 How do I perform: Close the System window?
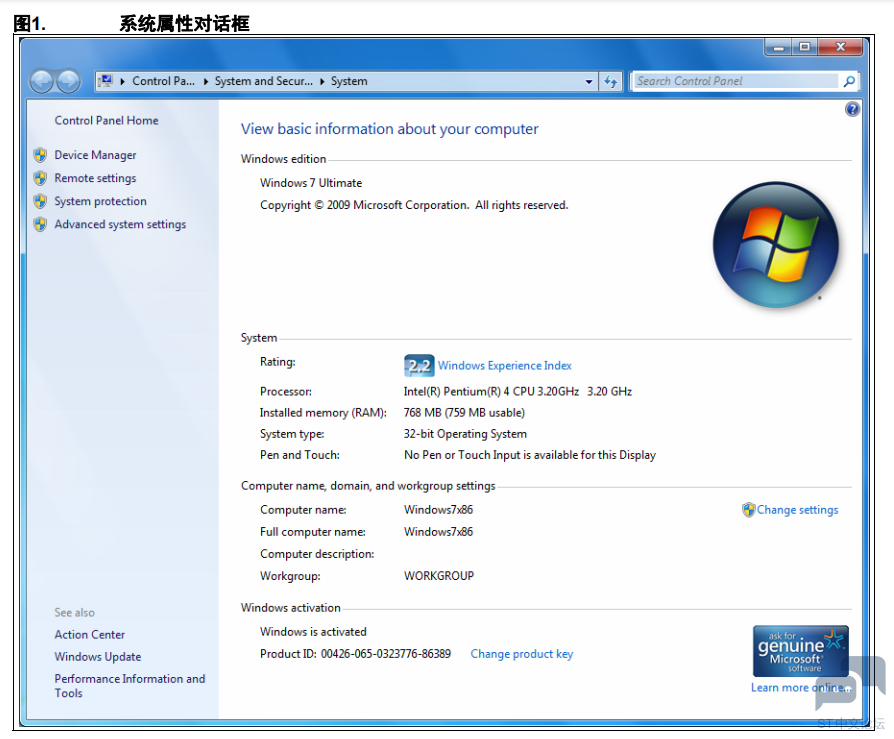click(840, 47)
